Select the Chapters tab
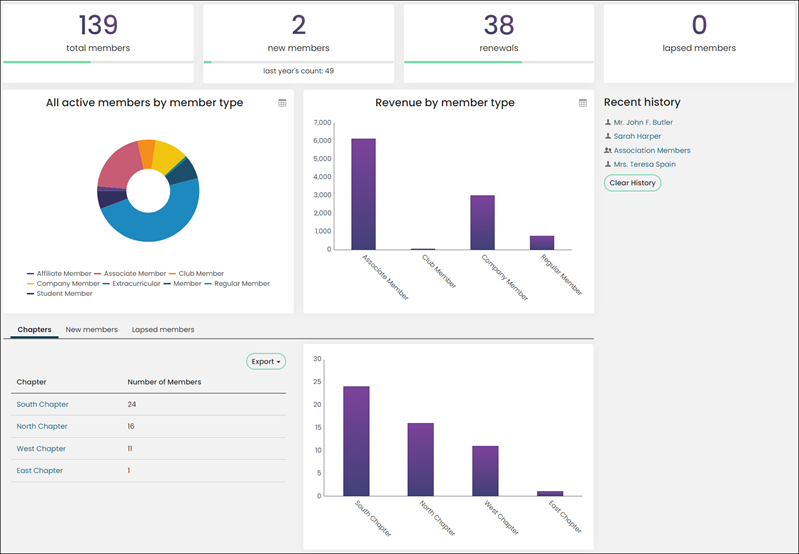799x554 pixels. (x=34, y=330)
